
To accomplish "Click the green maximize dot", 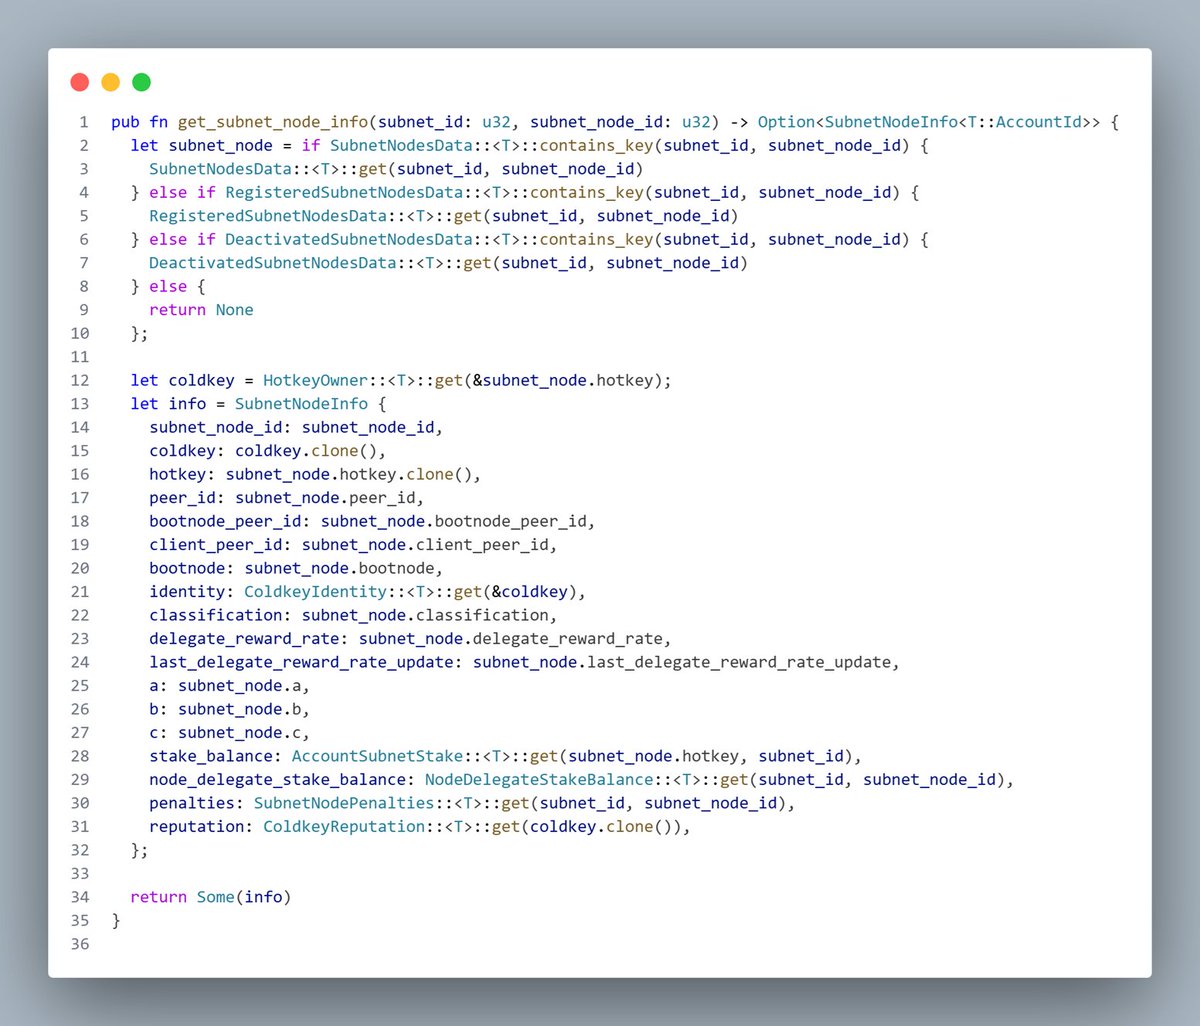I will (x=142, y=82).
